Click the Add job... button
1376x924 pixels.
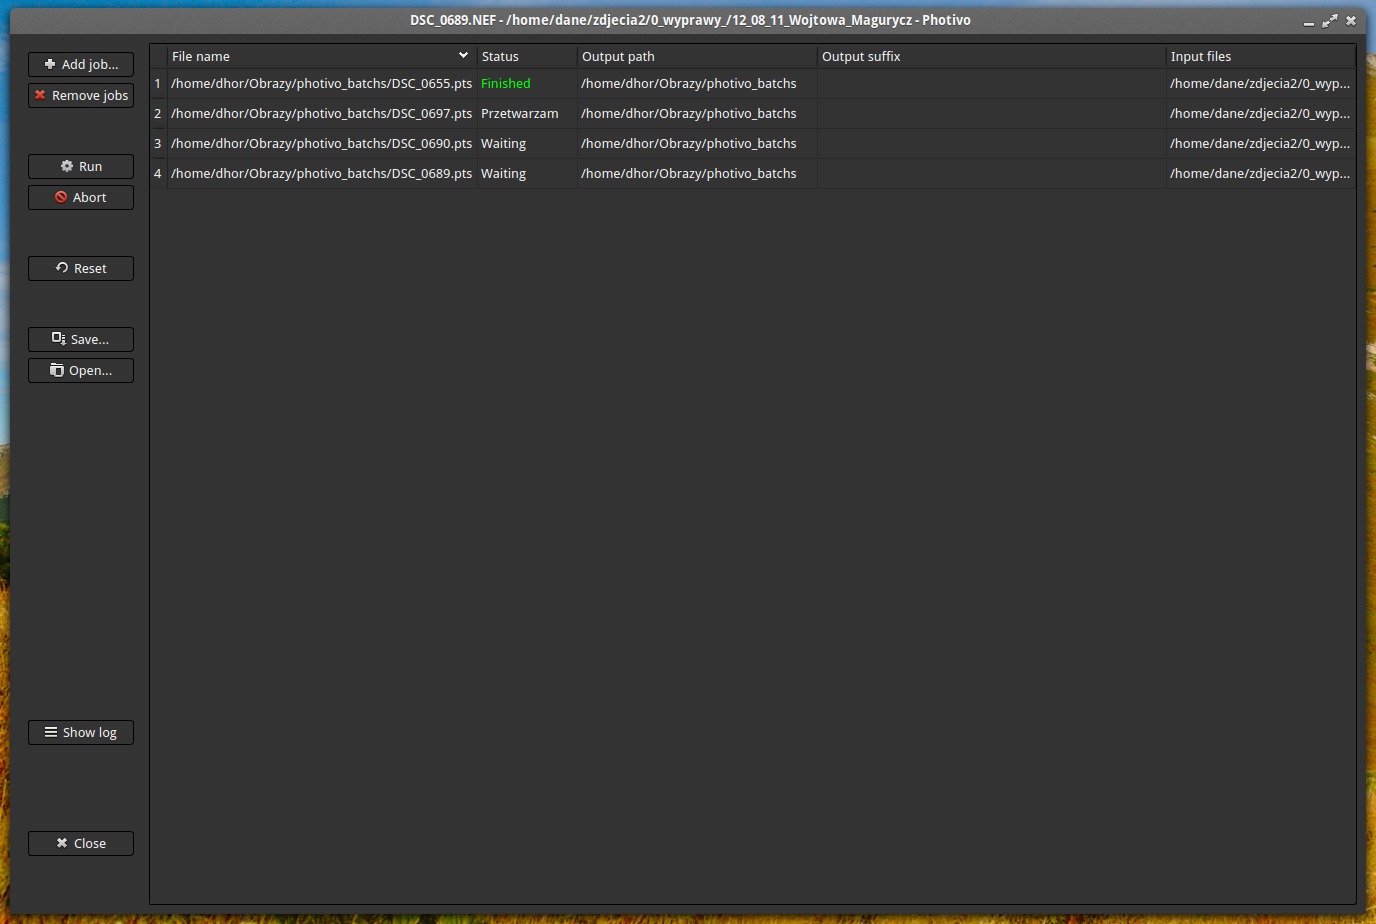coord(81,64)
